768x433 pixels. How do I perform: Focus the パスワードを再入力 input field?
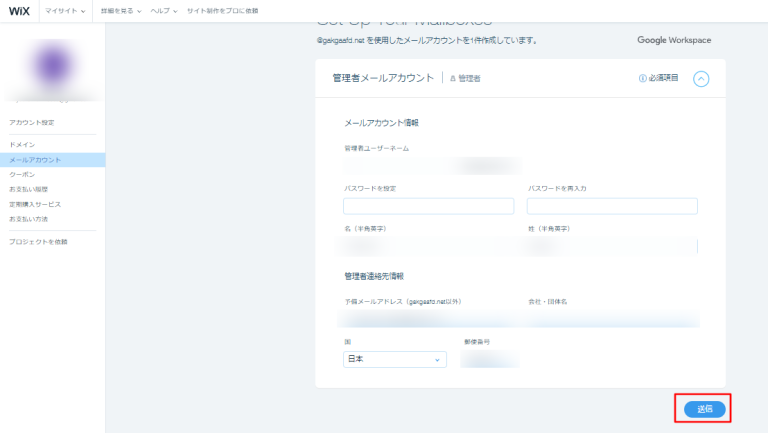click(612, 206)
